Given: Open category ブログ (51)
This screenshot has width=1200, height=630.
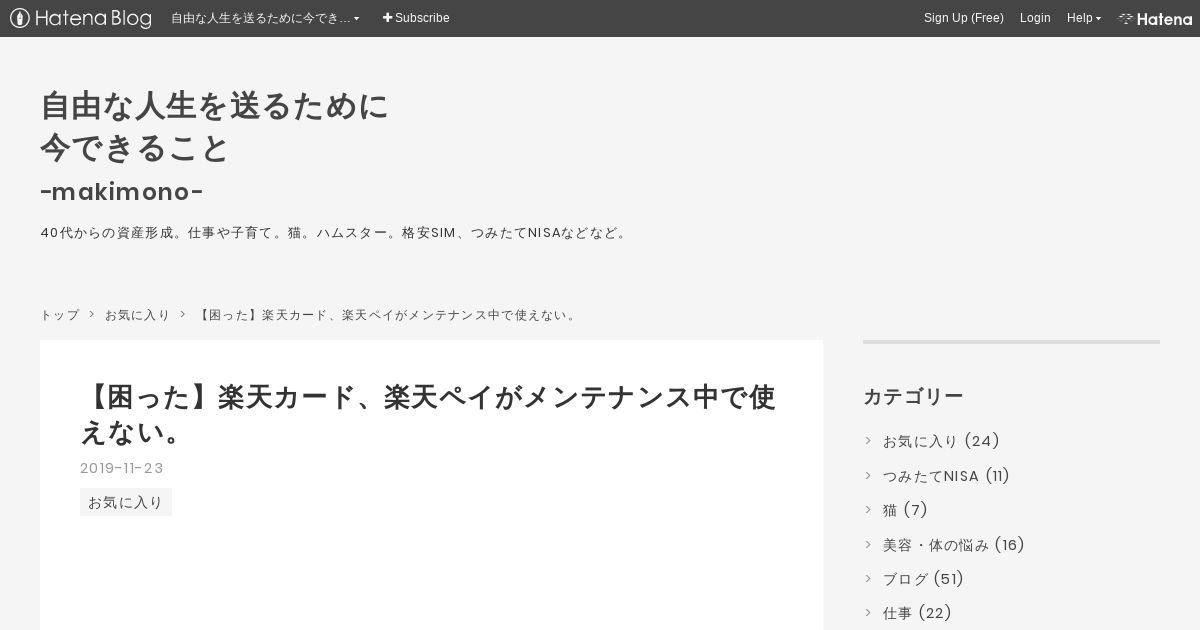Looking at the screenshot, I should (x=923, y=579).
